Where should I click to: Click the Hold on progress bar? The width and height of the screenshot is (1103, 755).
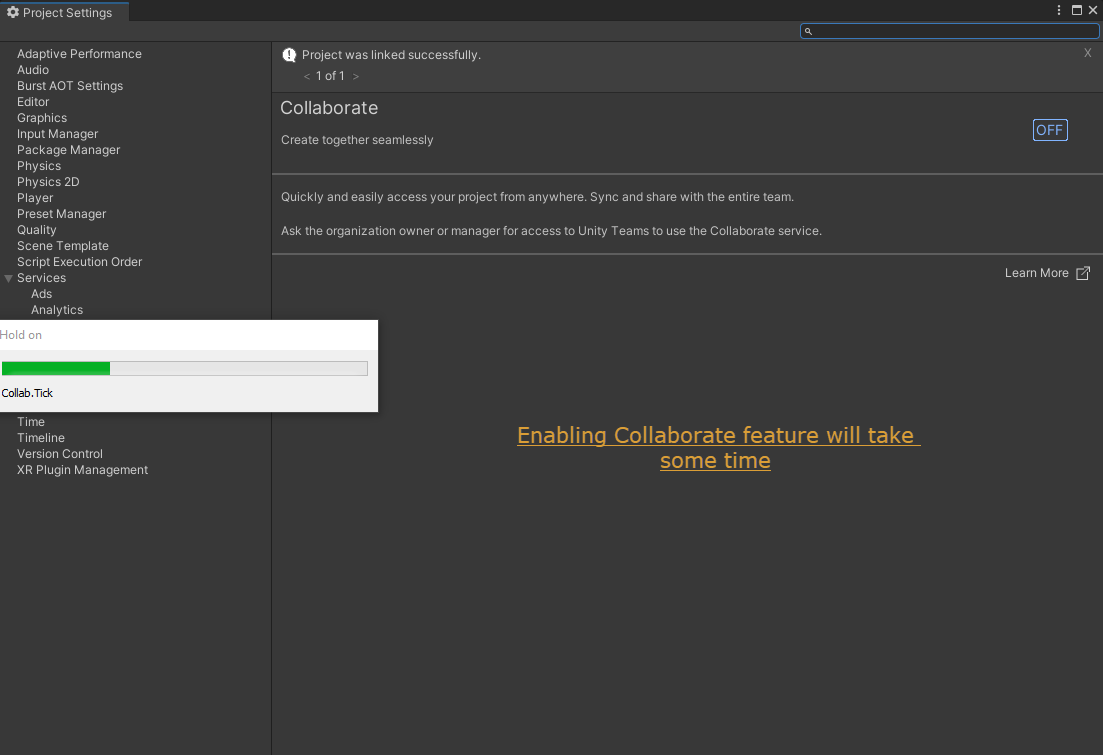pos(184,368)
